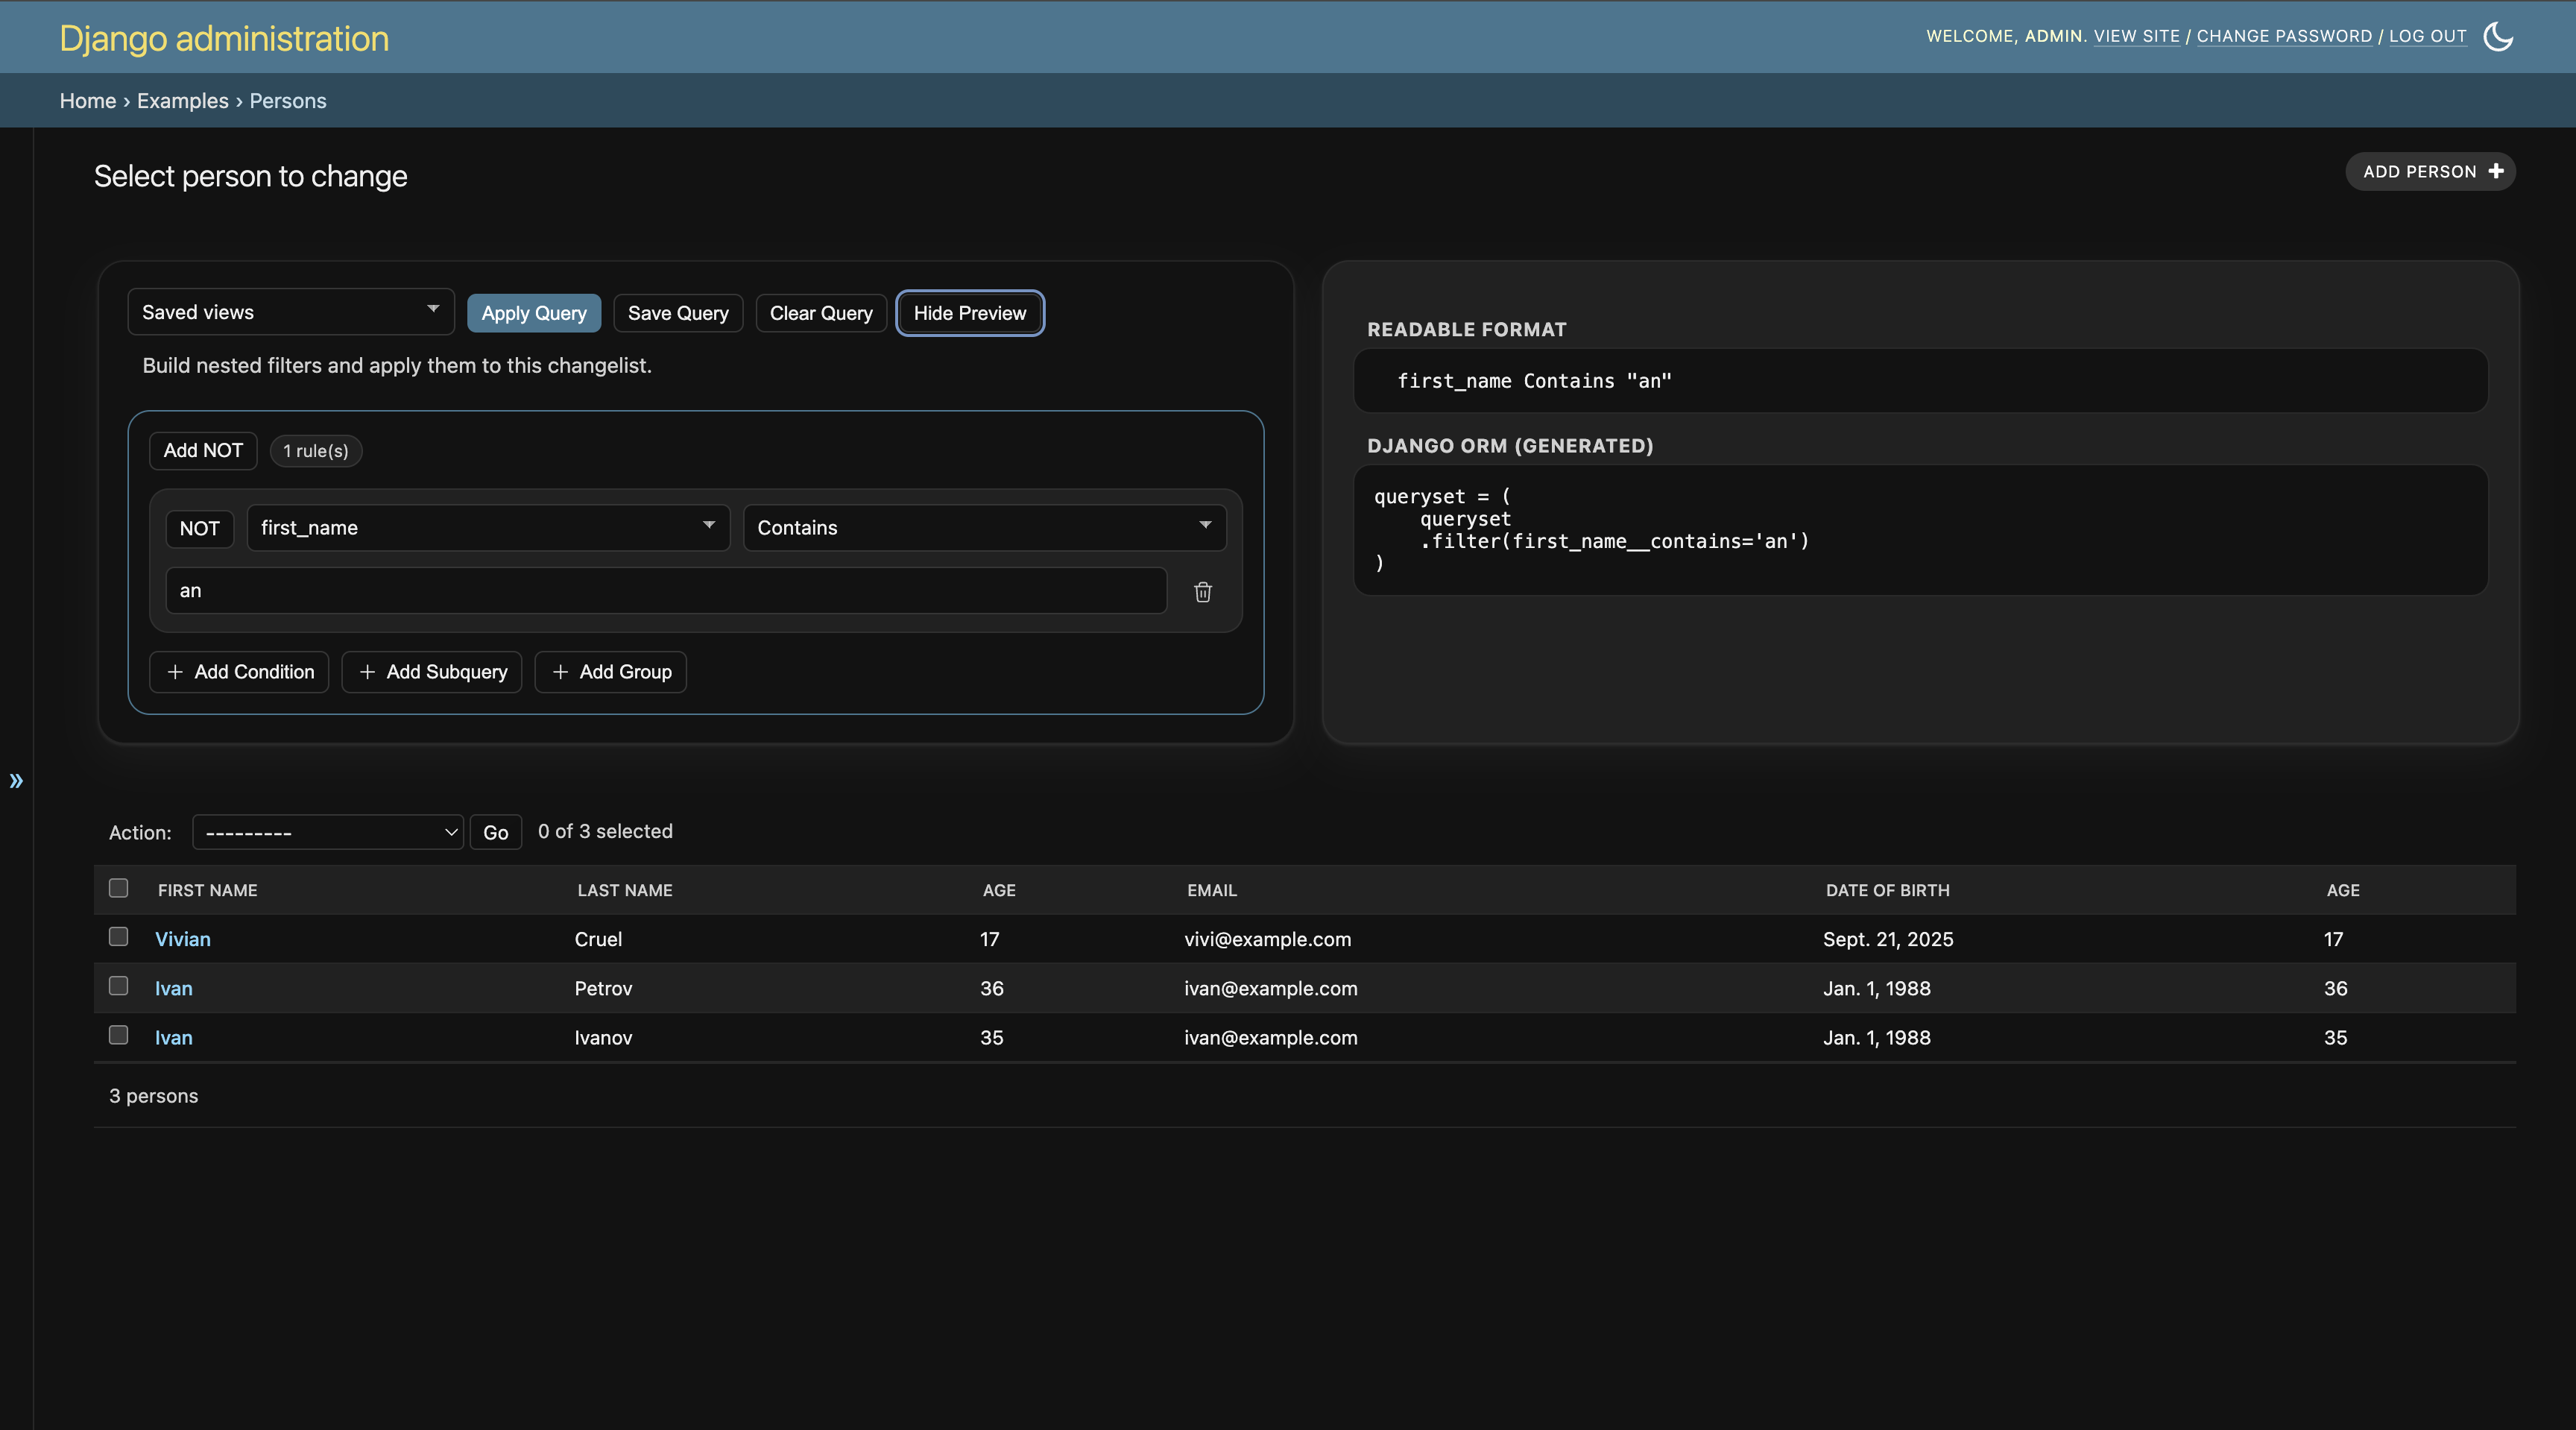Click the plus icon on Add Condition

[175, 671]
